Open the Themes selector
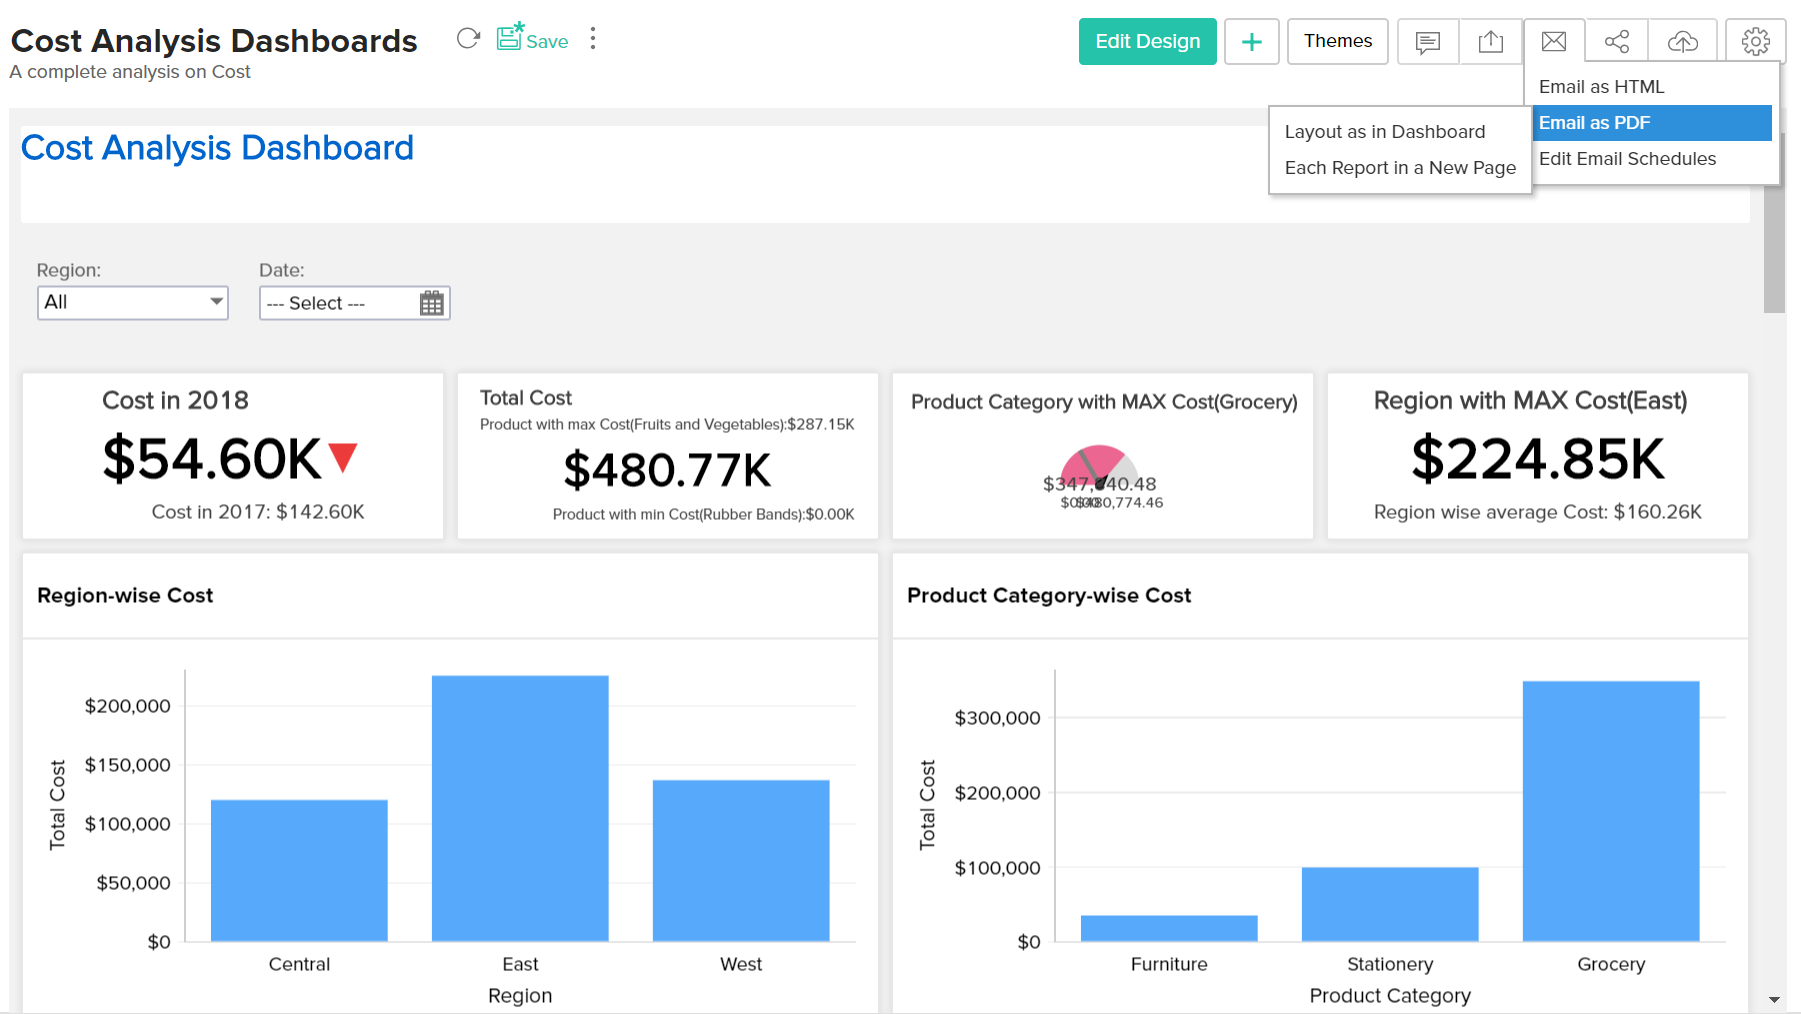Image resolution: width=1801 pixels, height=1014 pixels. 1337,41
